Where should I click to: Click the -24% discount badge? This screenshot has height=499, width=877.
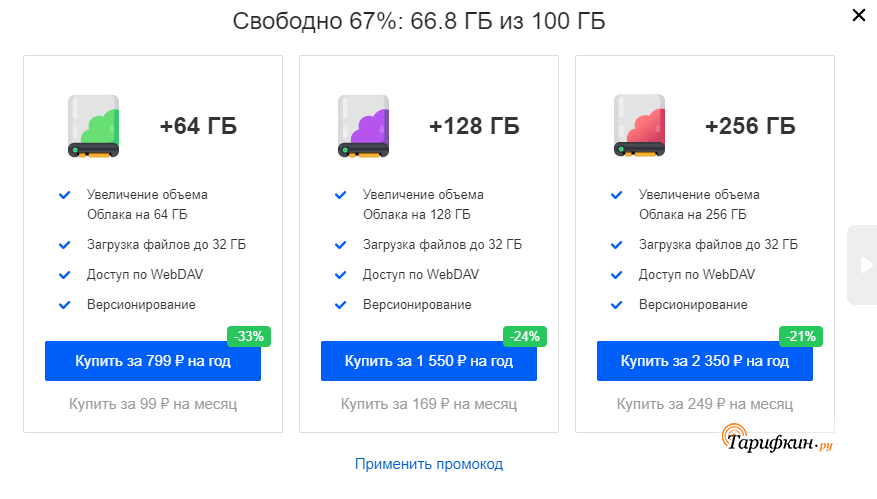click(x=523, y=337)
